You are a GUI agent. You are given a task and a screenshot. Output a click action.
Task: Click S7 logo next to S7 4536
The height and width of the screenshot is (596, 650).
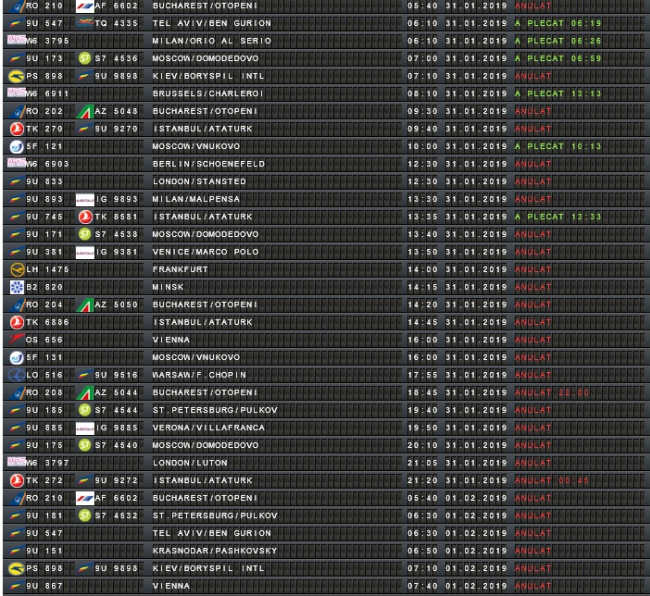point(85,58)
